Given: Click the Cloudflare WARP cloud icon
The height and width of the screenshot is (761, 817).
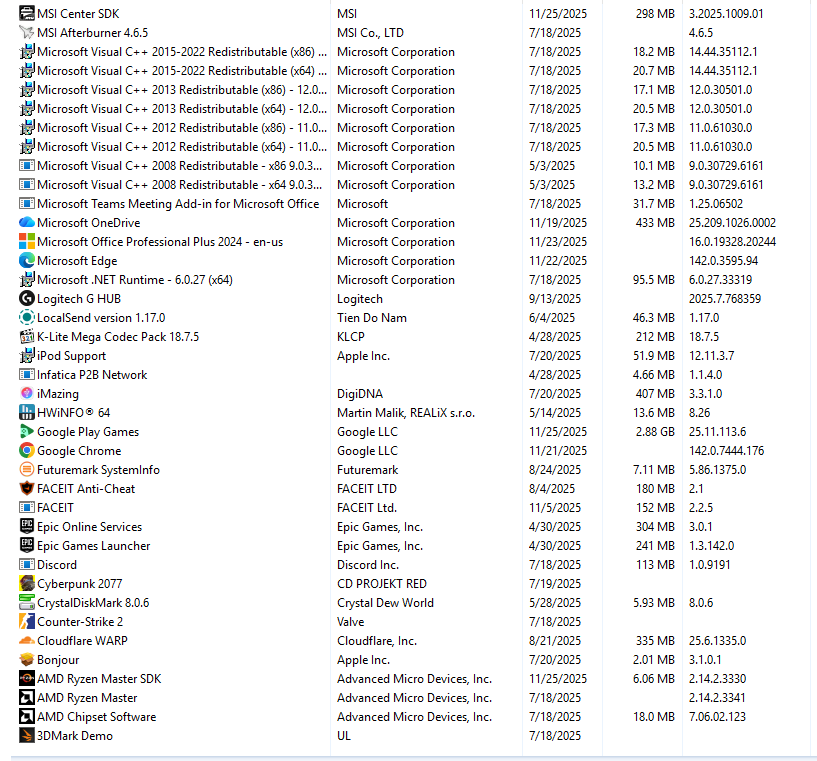Looking at the screenshot, I should click(x=27, y=641).
